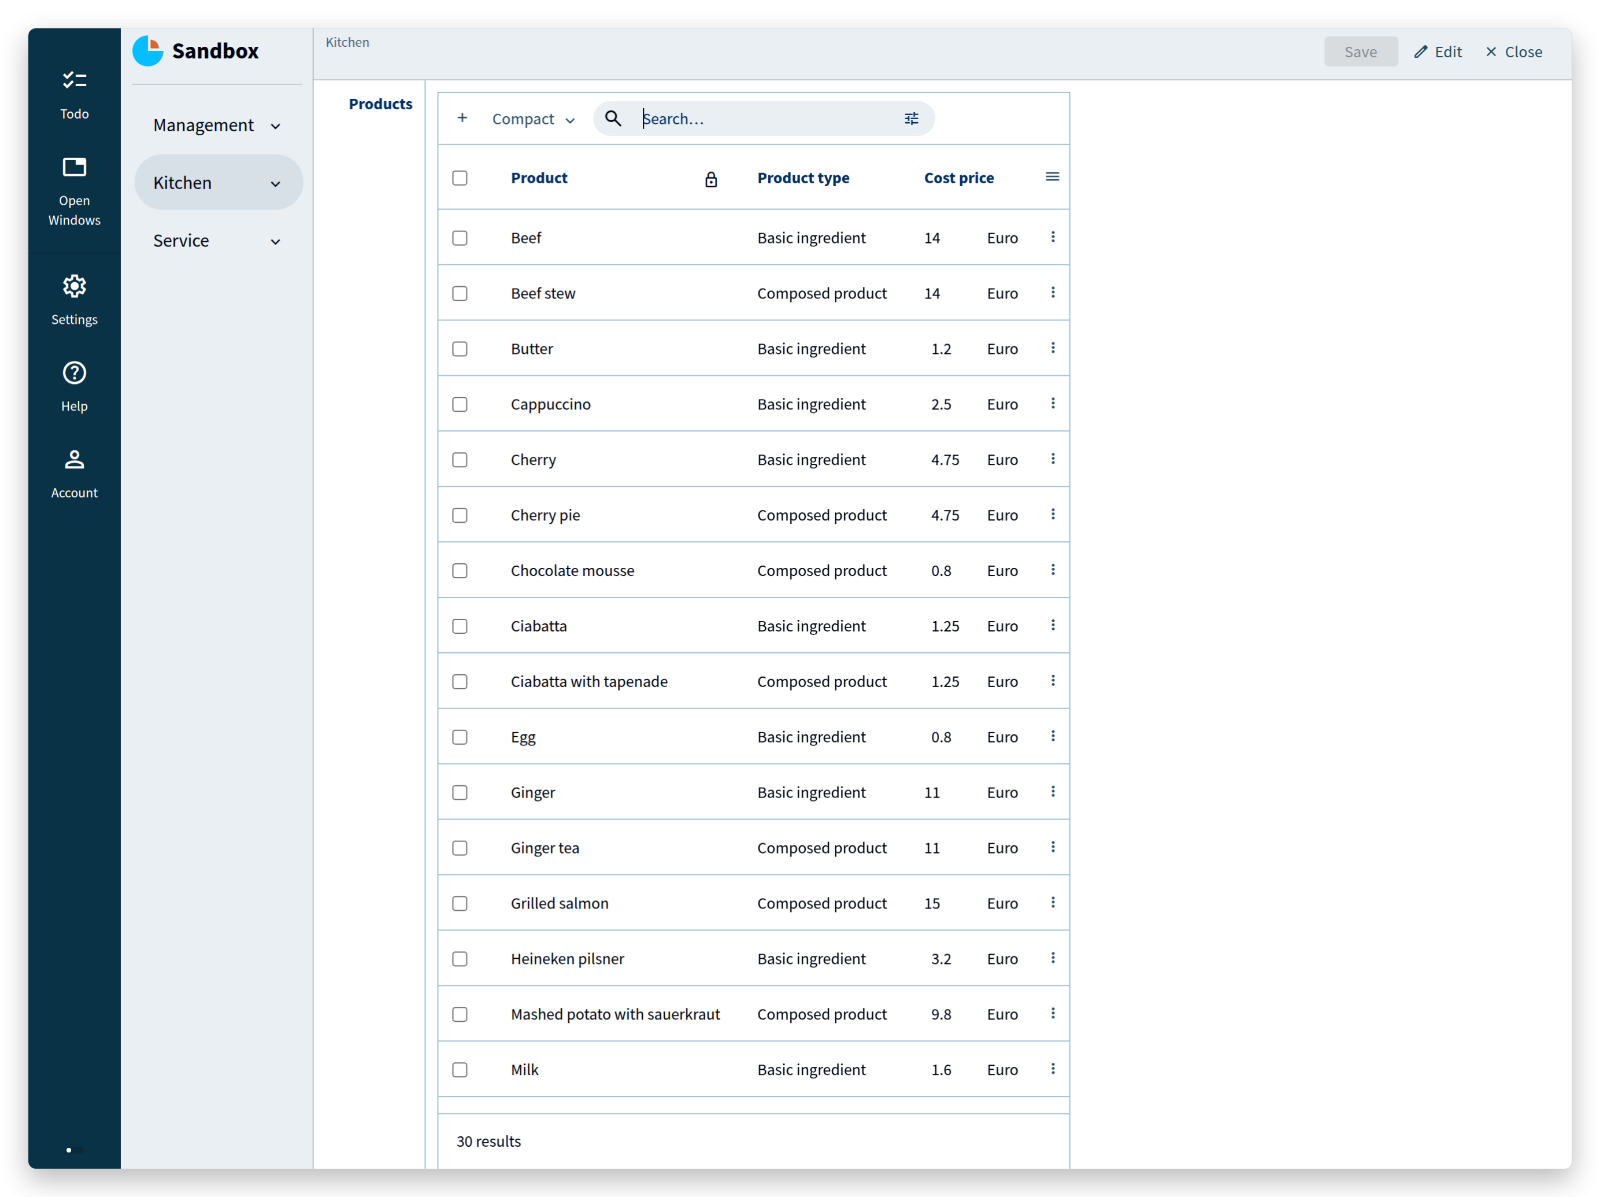Click the Sandbox logo icon
This screenshot has height=1197, width=1600.
click(148, 51)
